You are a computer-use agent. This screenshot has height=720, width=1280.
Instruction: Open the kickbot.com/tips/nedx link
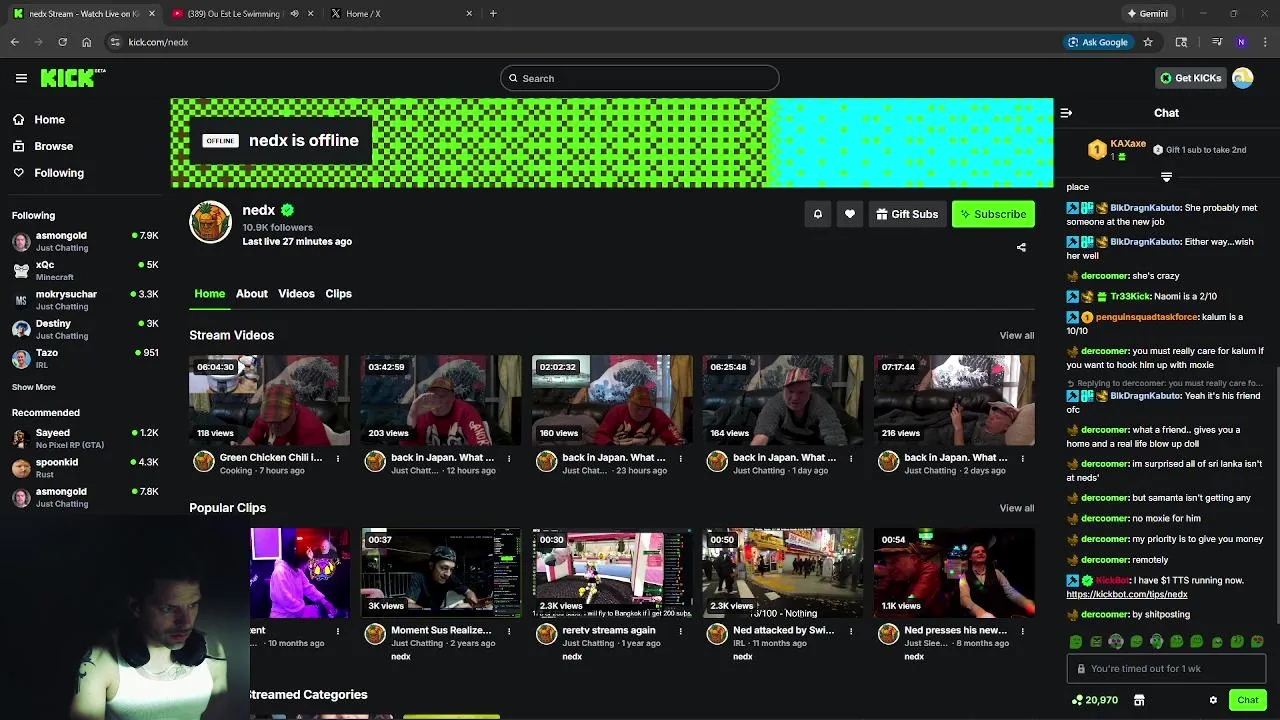(x=1126, y=594)
